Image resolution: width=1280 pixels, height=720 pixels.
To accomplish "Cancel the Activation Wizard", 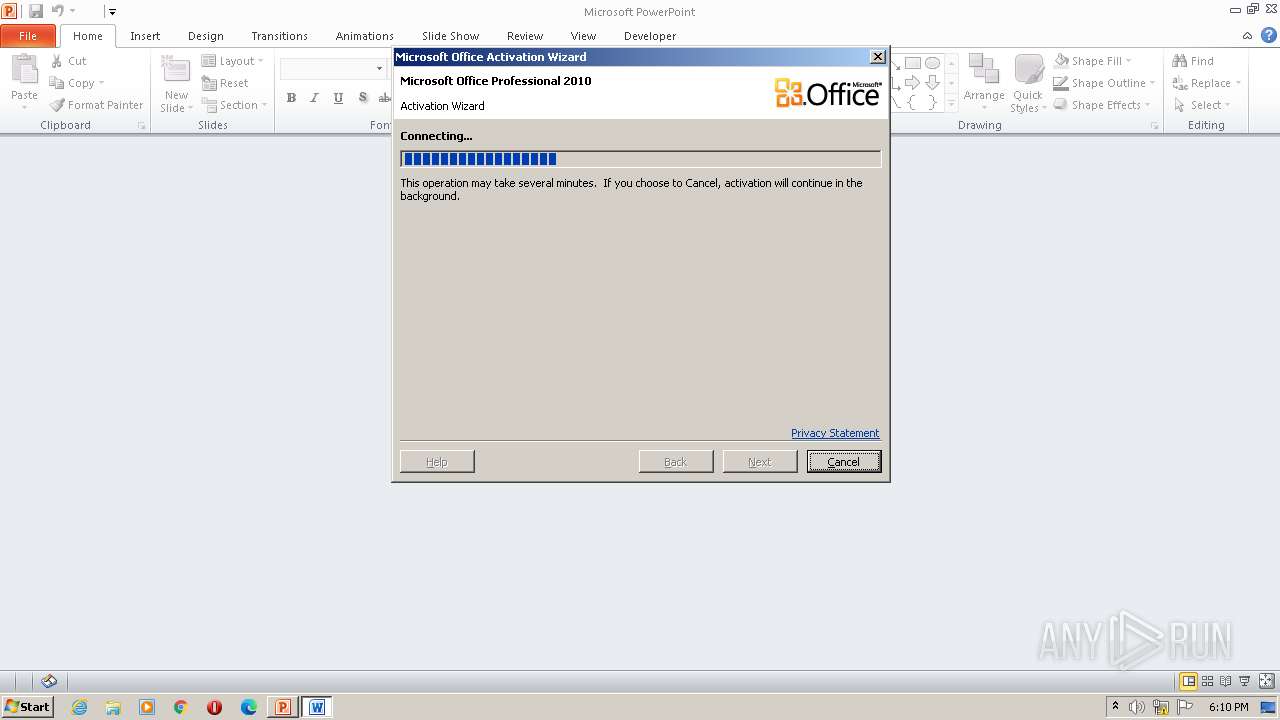I will 844,462.
